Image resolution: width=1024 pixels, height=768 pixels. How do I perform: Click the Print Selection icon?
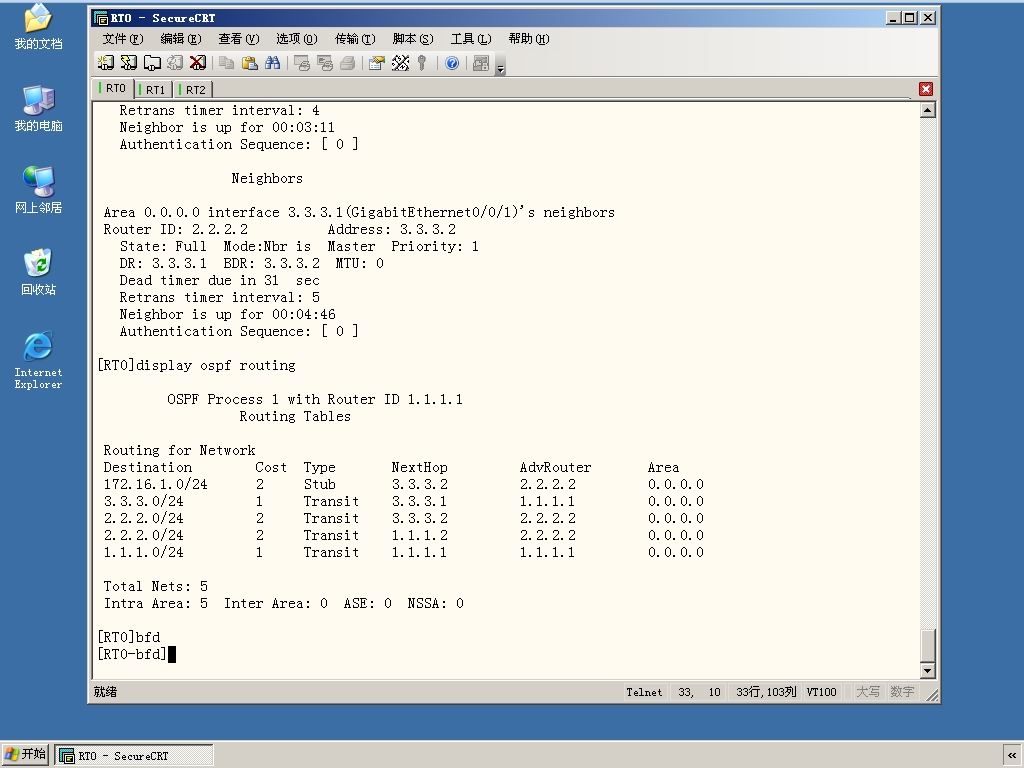tap(325, 63)
